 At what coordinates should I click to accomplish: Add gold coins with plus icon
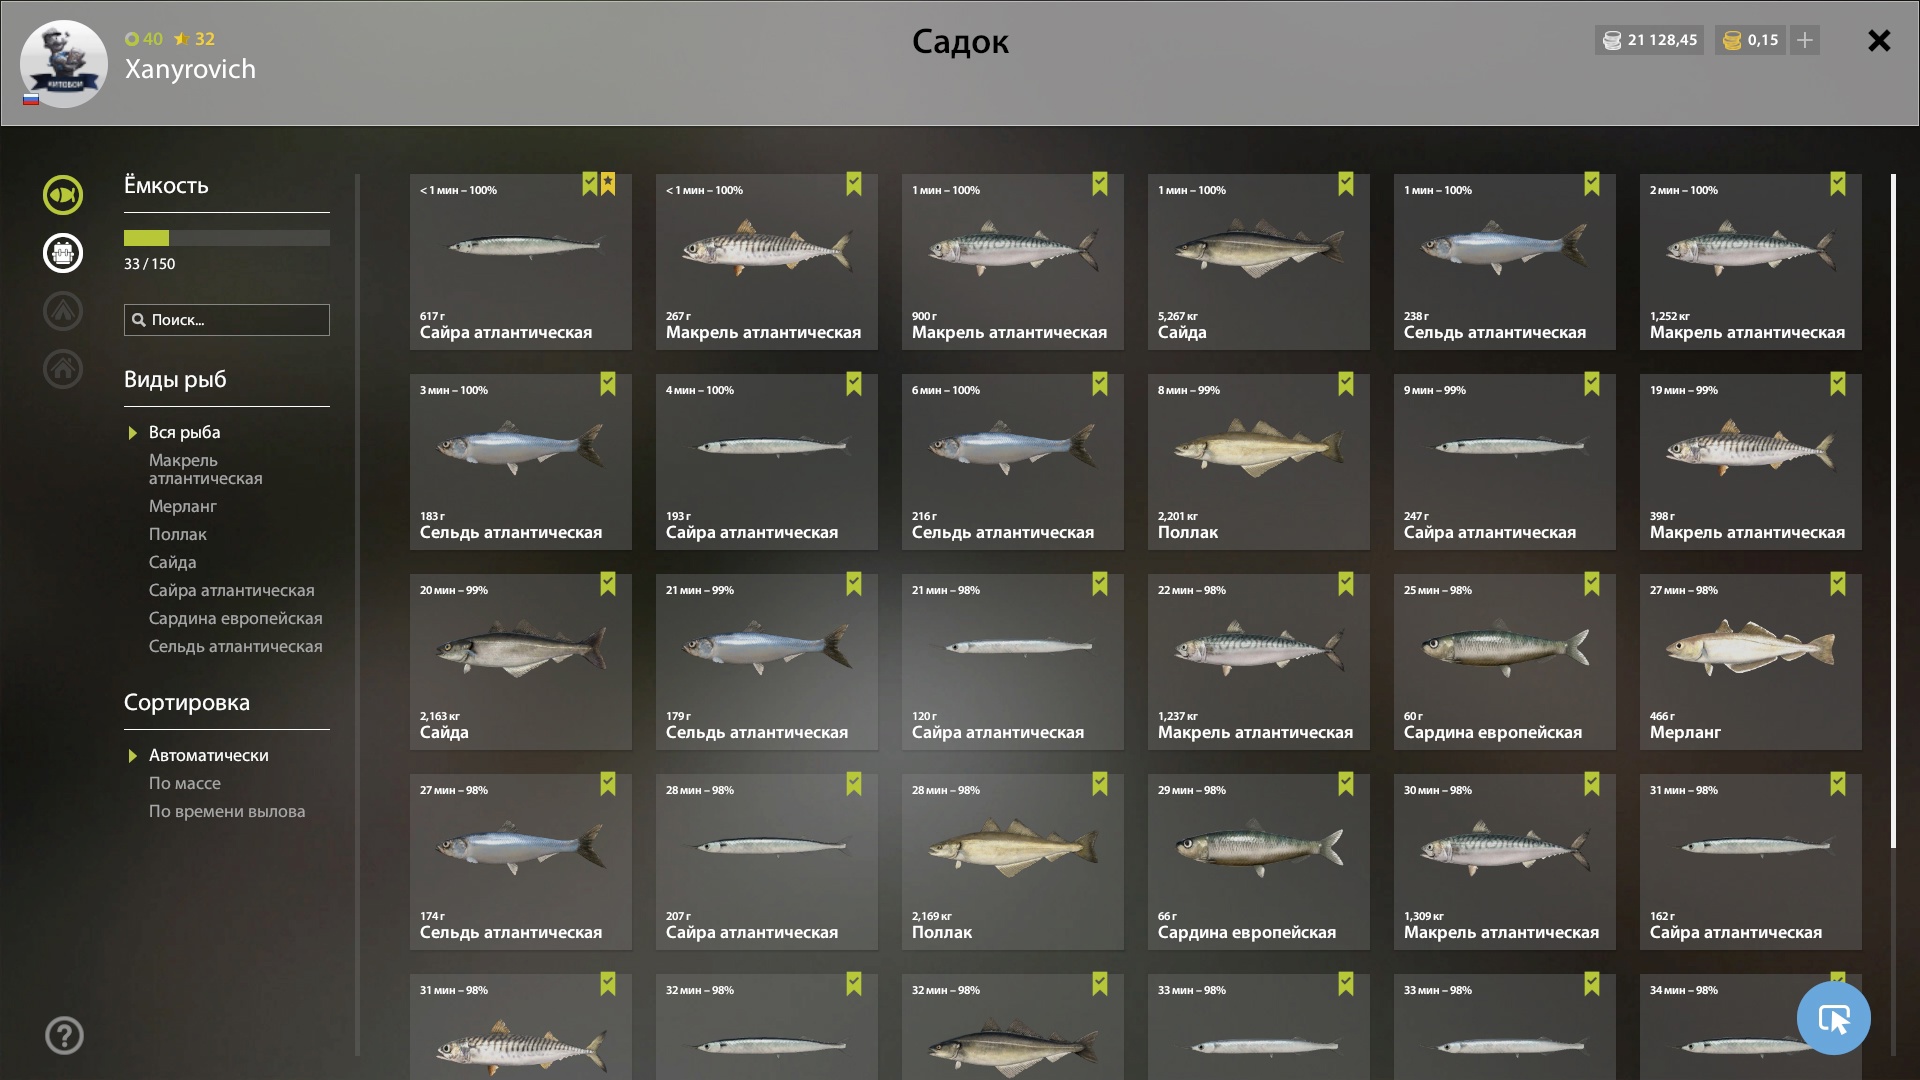[1805, 40]
